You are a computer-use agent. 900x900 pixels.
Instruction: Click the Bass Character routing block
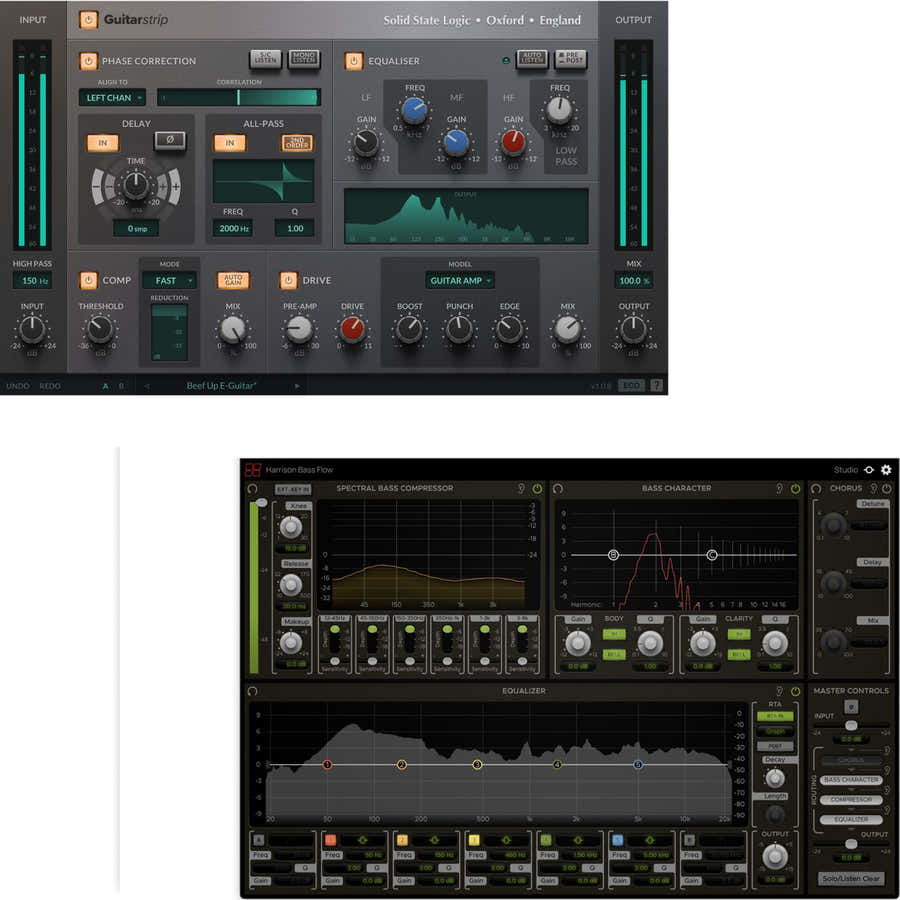[851, 781]
